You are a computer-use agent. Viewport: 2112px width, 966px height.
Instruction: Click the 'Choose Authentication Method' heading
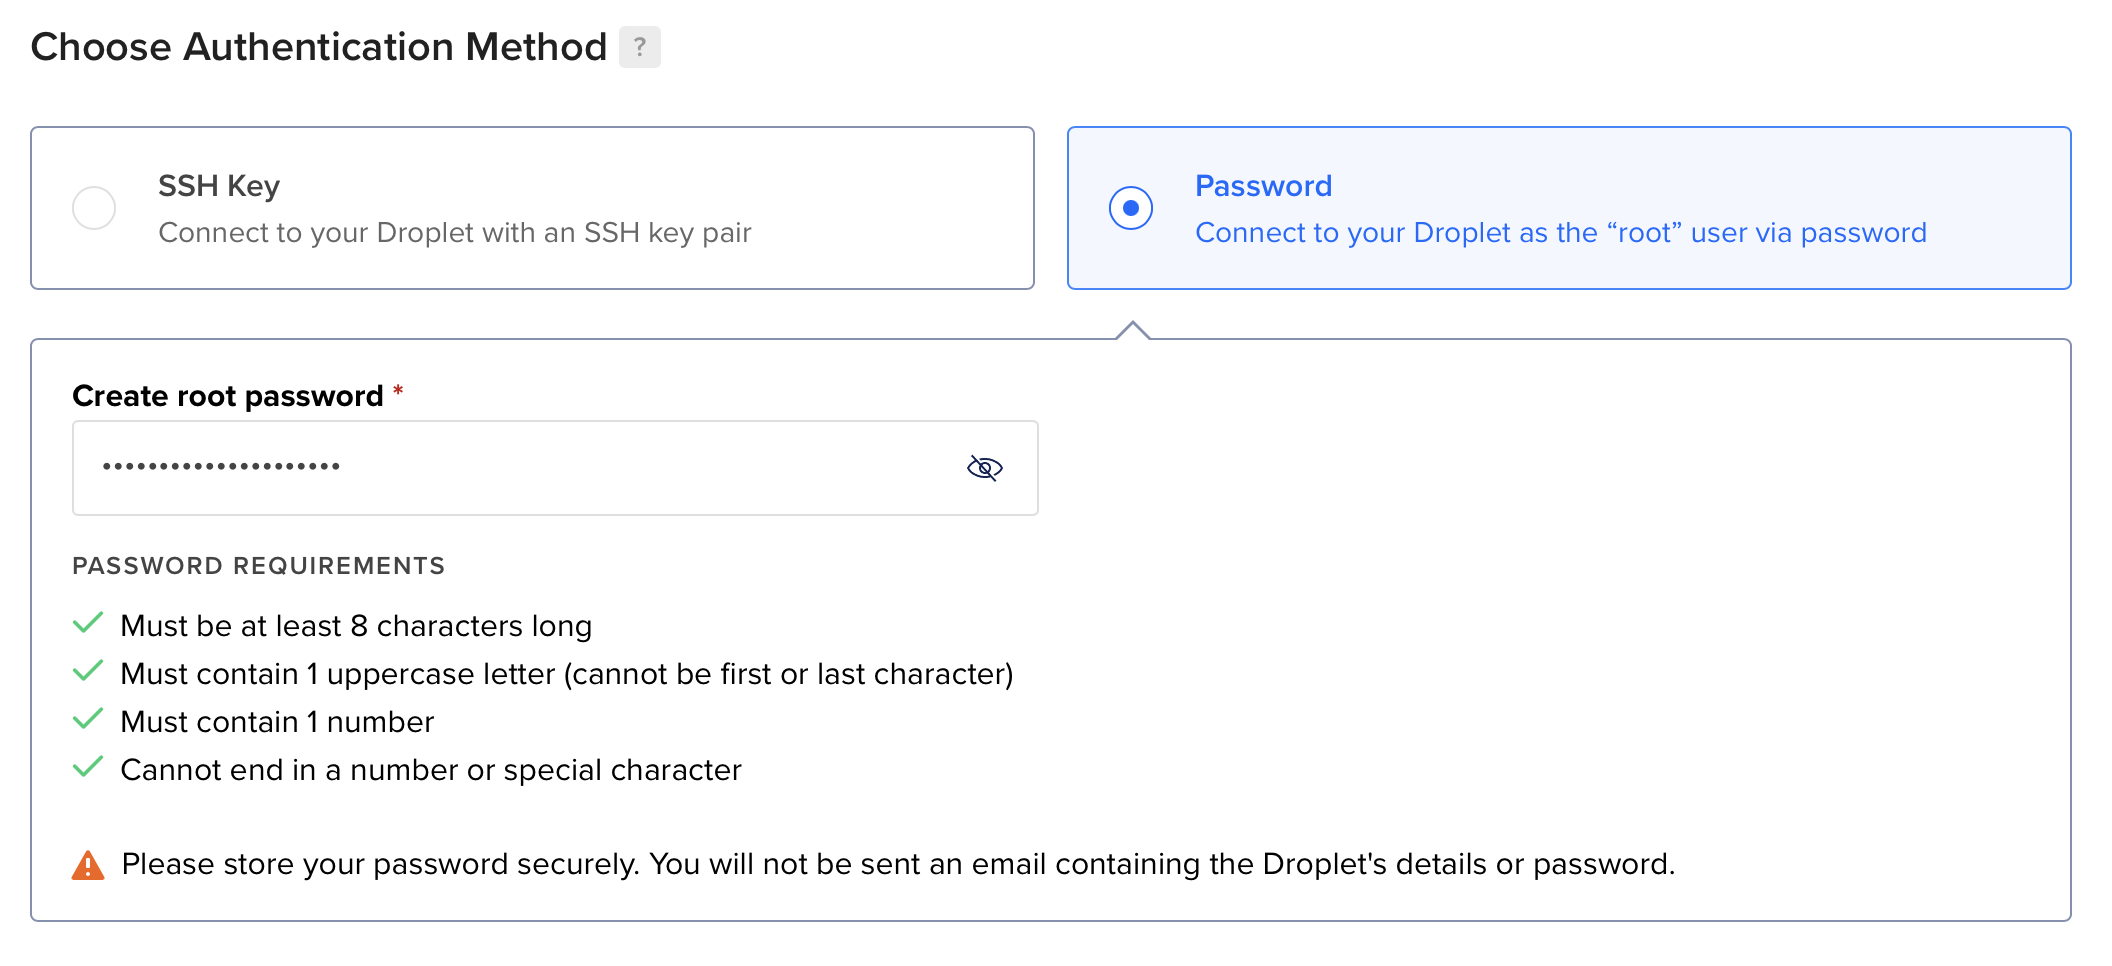point(319,47)
